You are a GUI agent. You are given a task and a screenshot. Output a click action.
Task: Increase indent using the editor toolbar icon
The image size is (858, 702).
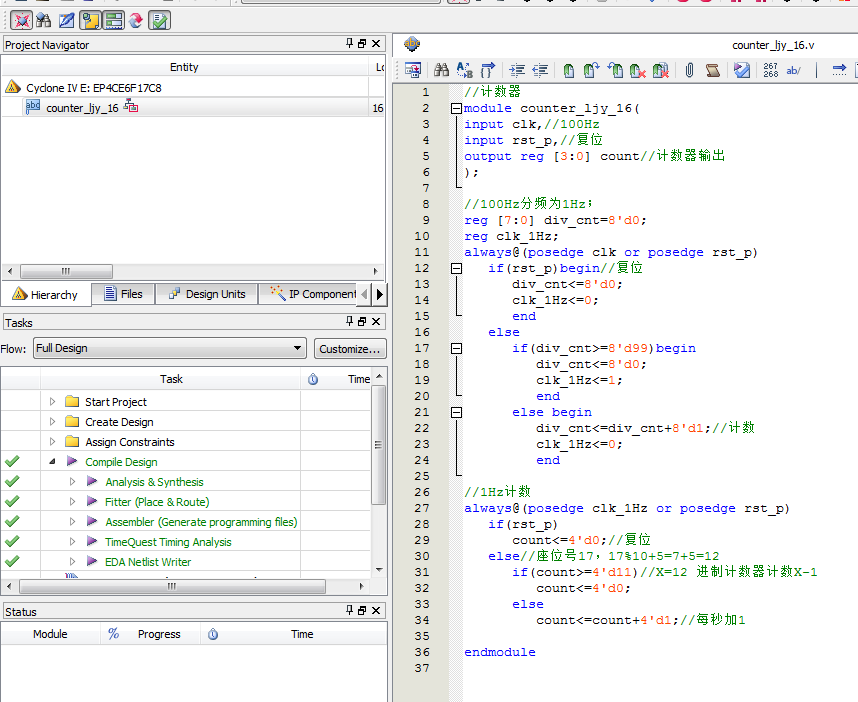516,70
